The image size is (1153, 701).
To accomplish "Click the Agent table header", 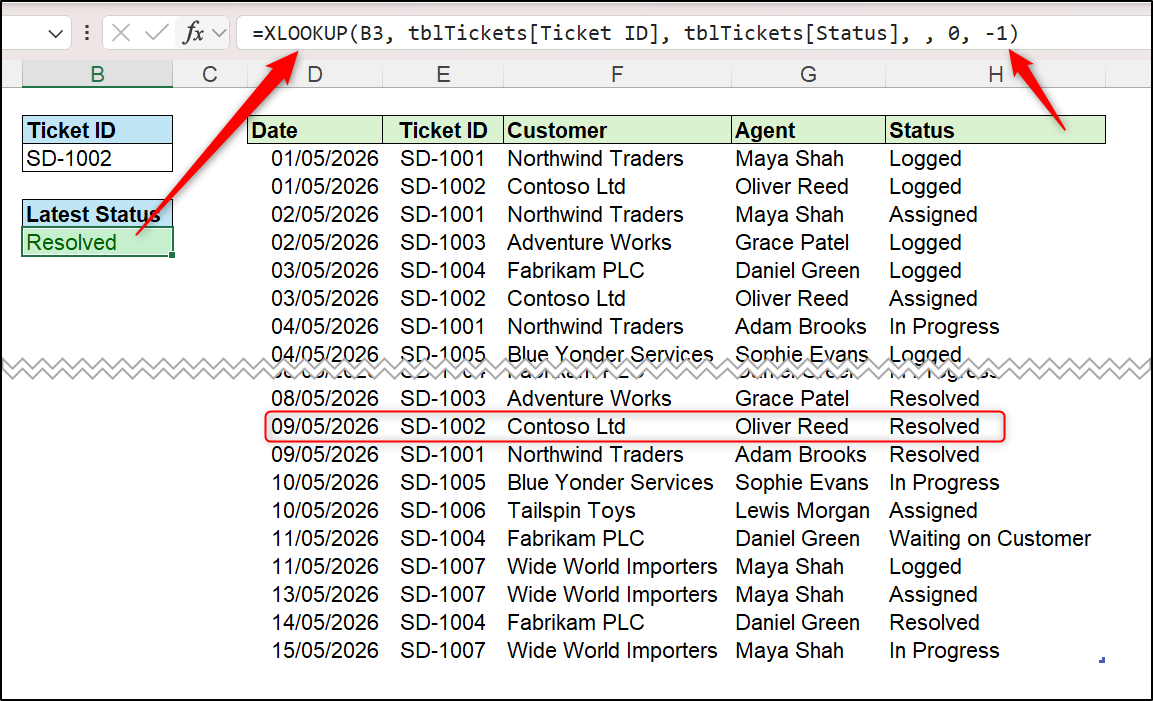I will (x=808, y=130).
